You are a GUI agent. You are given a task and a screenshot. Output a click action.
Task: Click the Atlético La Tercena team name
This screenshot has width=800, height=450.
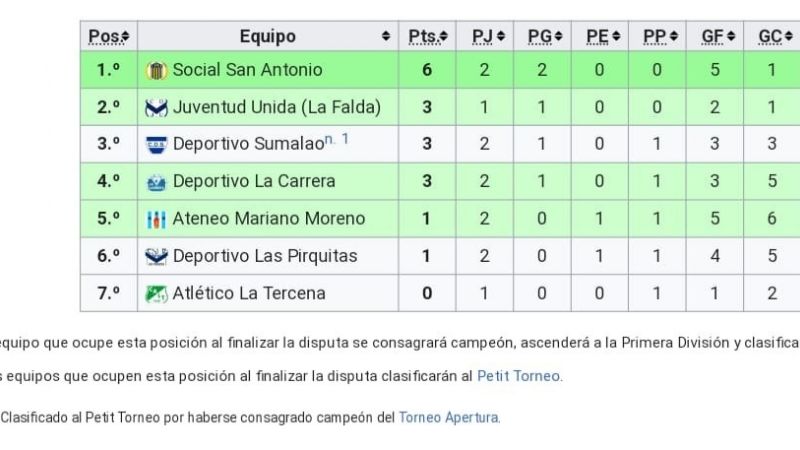[249, 294]
